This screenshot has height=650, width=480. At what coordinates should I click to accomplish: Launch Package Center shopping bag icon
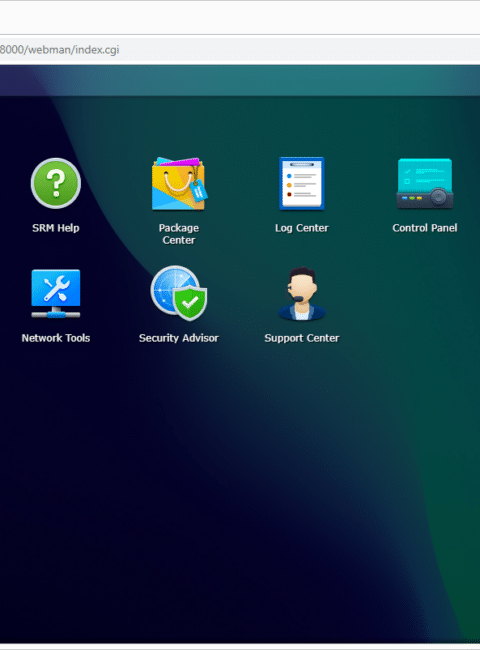coord(179,184)
